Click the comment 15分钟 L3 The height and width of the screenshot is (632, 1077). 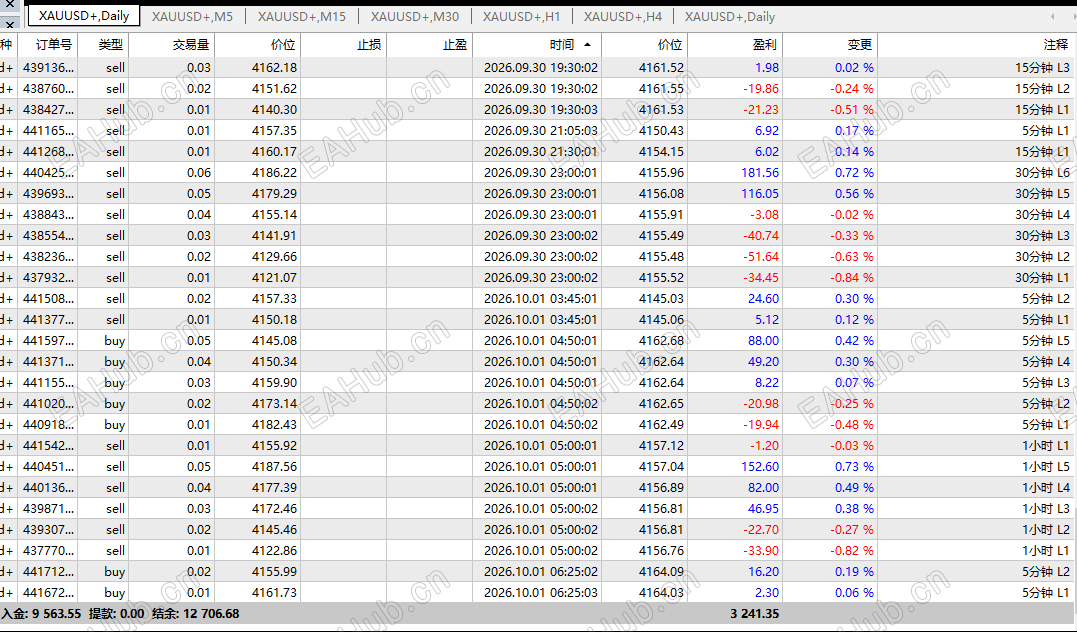pyautogui.click(x=1042, y=68)
